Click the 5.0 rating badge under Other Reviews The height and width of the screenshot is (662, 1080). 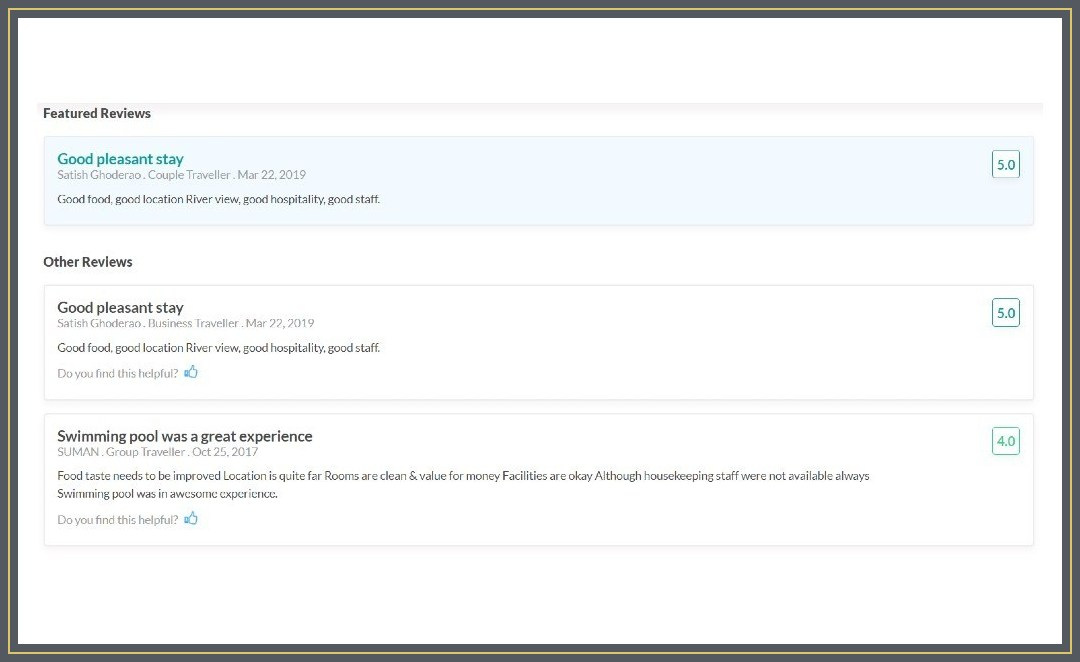pos(1006,313)
